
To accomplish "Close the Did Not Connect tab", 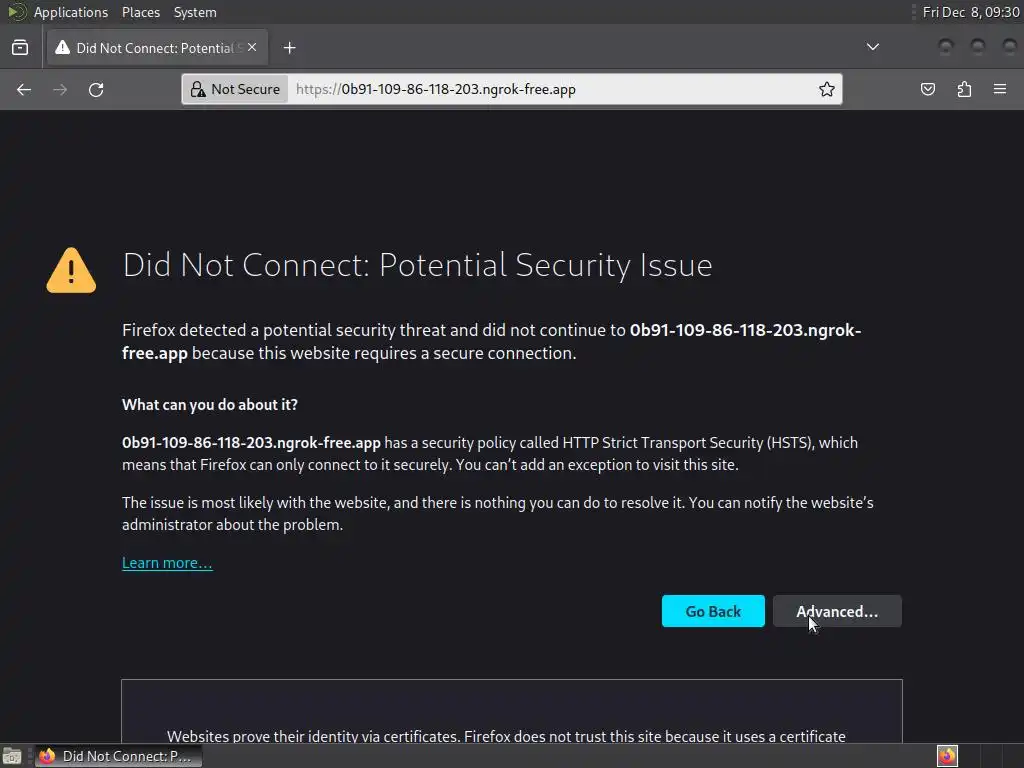I will point(252,47).
